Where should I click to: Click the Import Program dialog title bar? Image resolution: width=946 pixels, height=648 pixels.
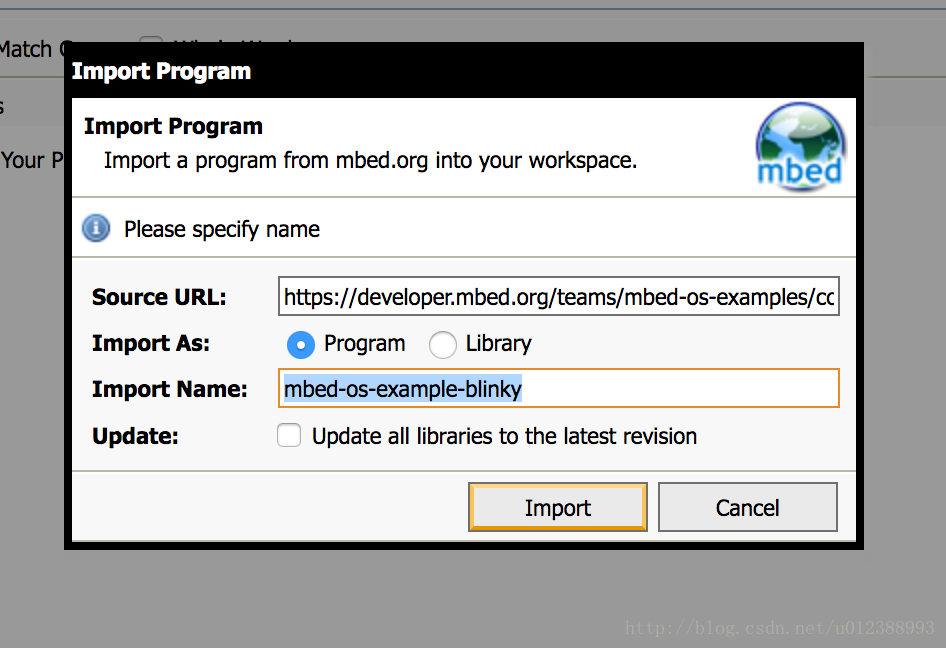(x=463, y=71)
